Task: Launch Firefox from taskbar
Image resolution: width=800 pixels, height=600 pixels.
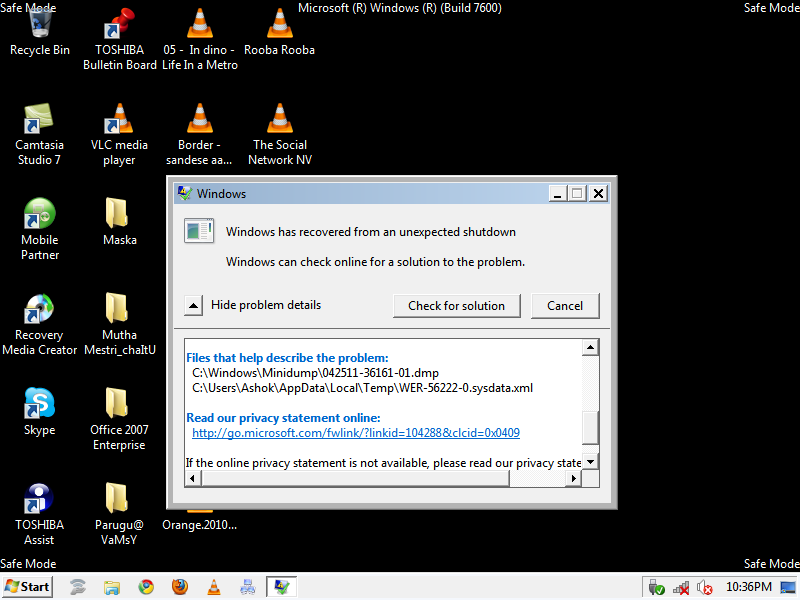Action: click(x=180, y=587)
